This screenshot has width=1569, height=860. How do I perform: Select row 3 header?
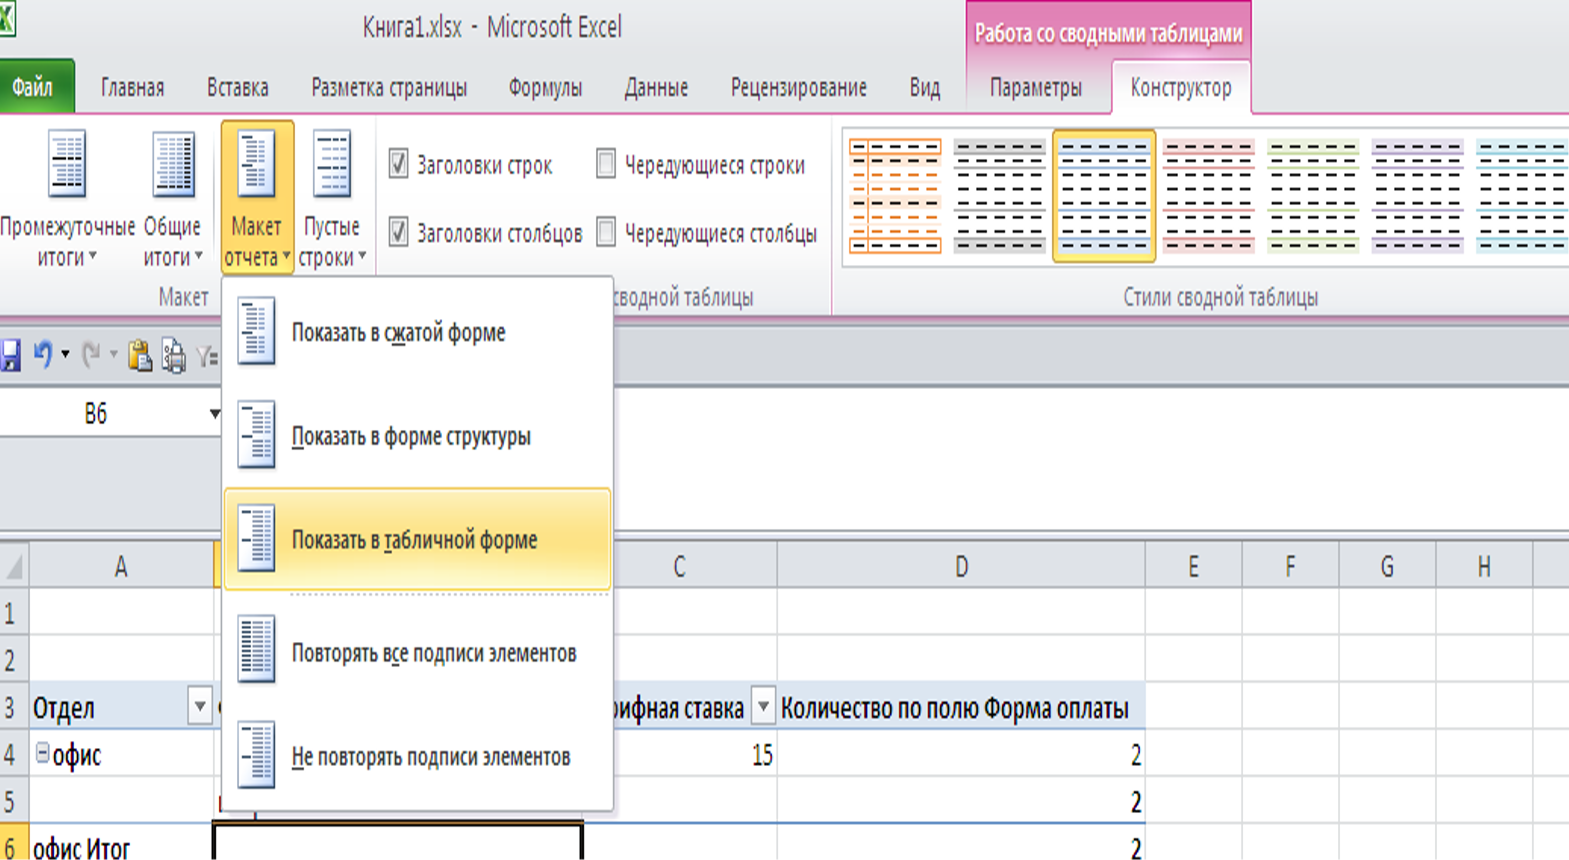pos(11,708)
